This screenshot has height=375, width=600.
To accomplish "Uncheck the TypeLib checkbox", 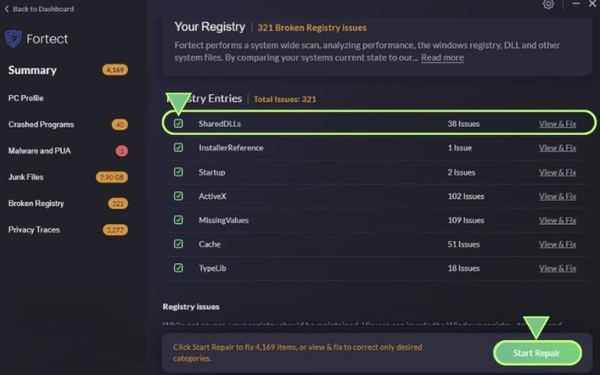I will pos(178,268).
